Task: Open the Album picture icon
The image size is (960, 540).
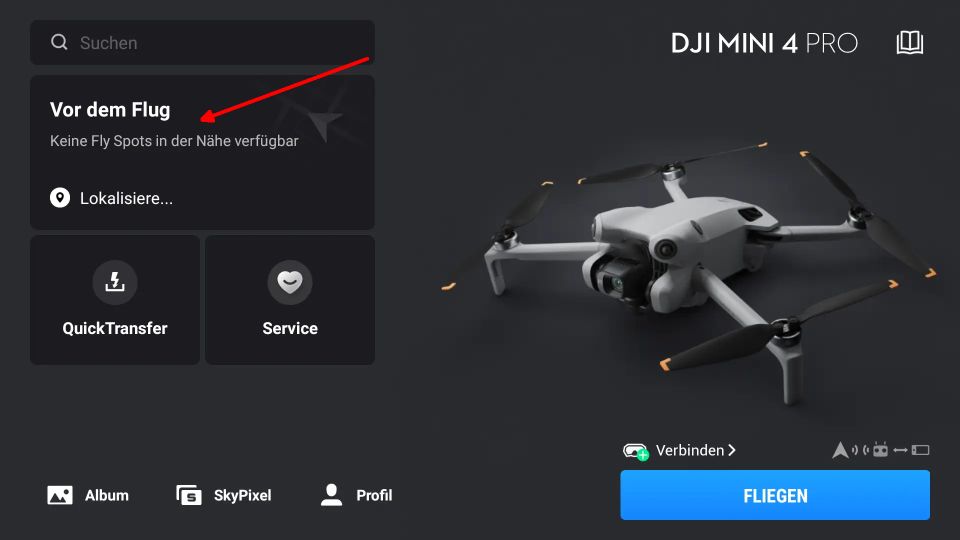Action: (60, 495)
